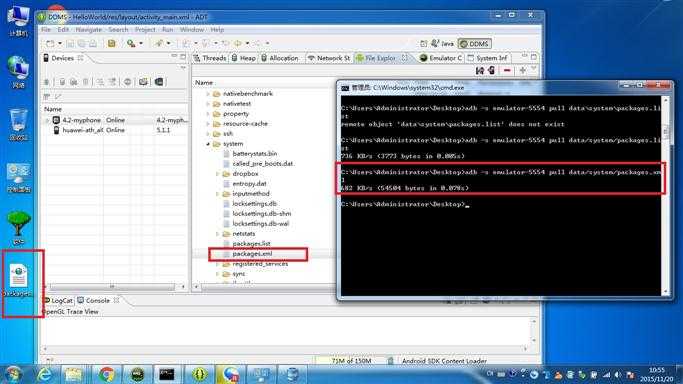The image size is (683, 384).
Task: Collapse the system folder
Action: point(208,144)
